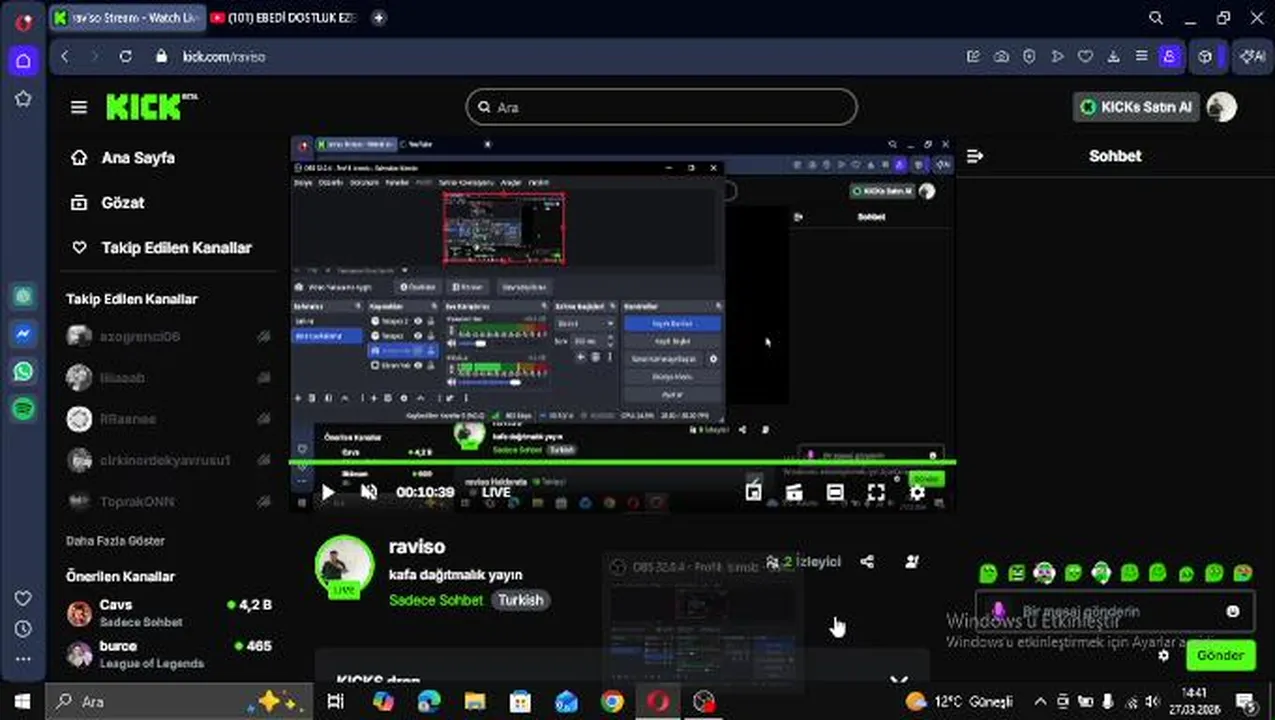Share the raviso stream
Image resolution: width=1275 pixels, height=720 pixels.
point(867,562)
